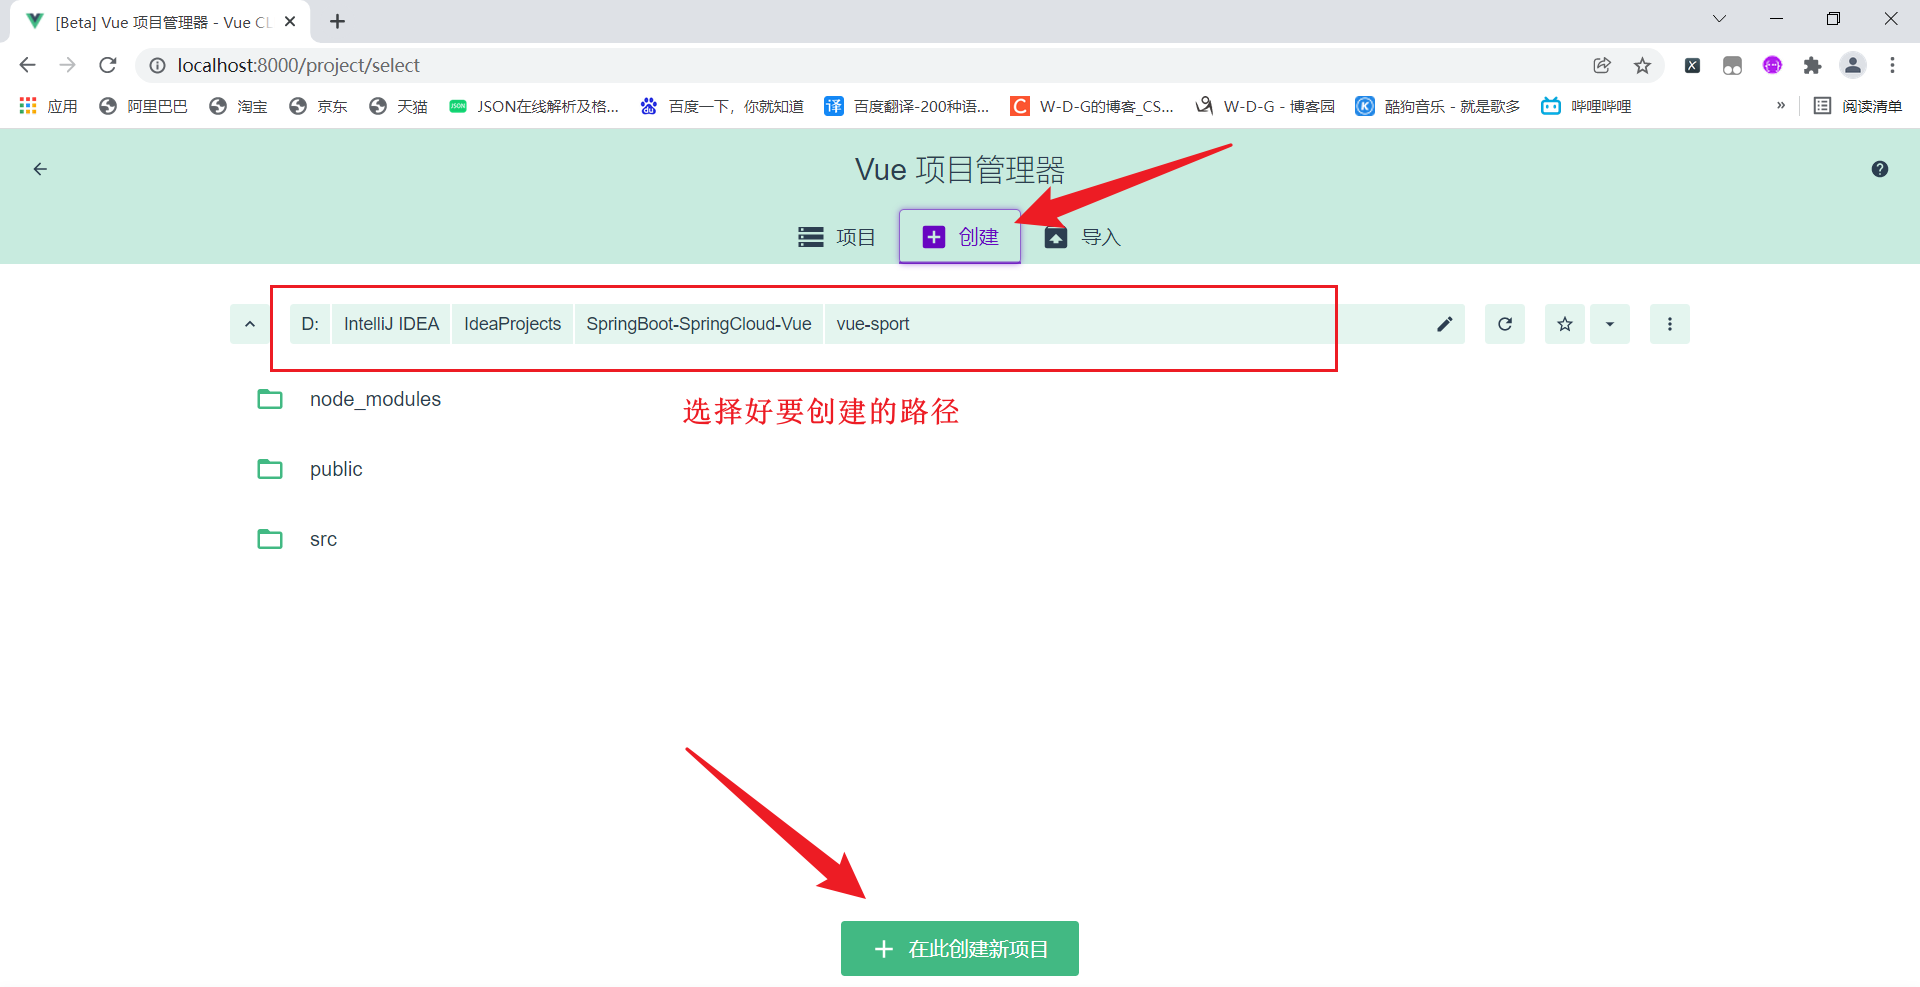Open the src folder icon
The width and height of the screenshot is (1920, 987).
[x=270, y=538]
